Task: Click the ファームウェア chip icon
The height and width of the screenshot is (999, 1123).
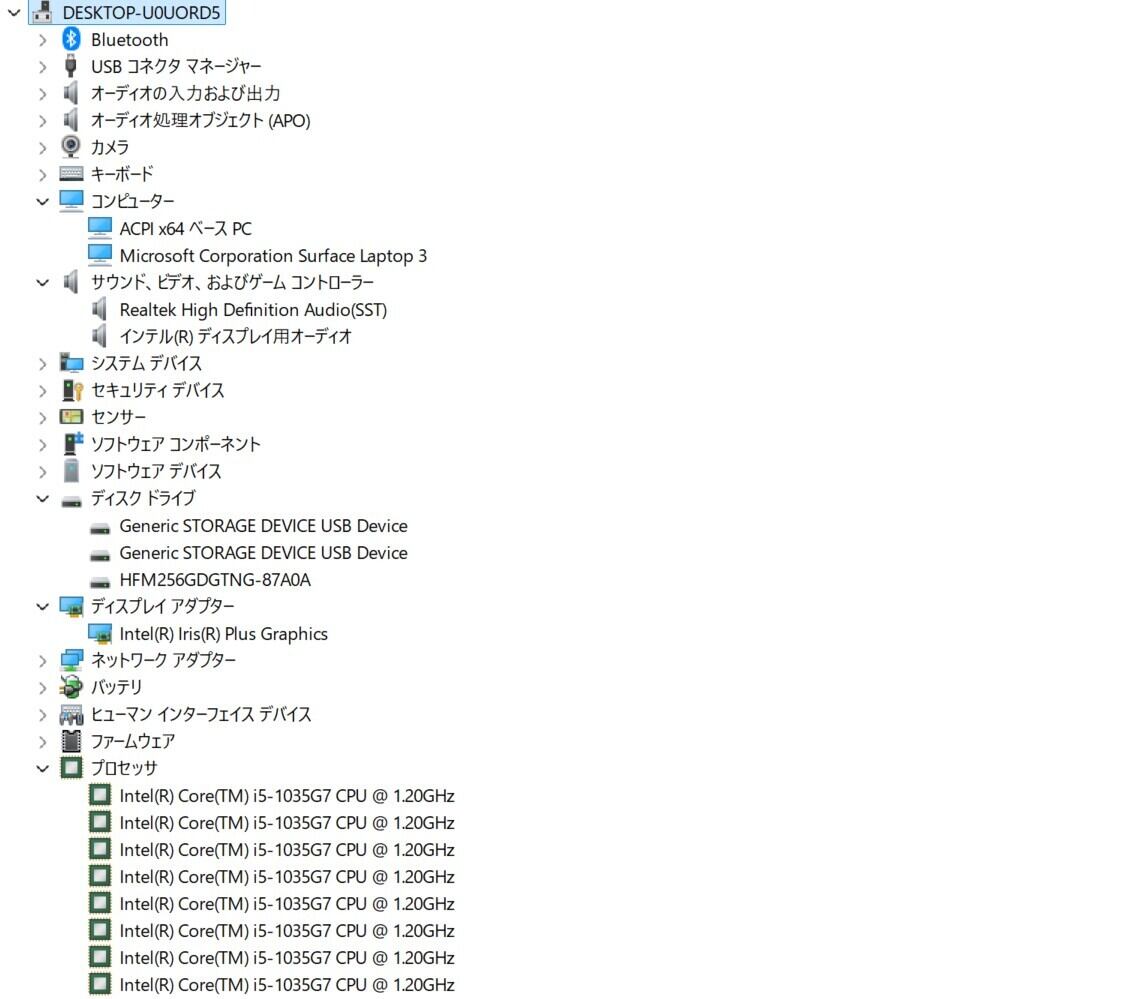Action: pyautogui.click(x=71, y=740)
